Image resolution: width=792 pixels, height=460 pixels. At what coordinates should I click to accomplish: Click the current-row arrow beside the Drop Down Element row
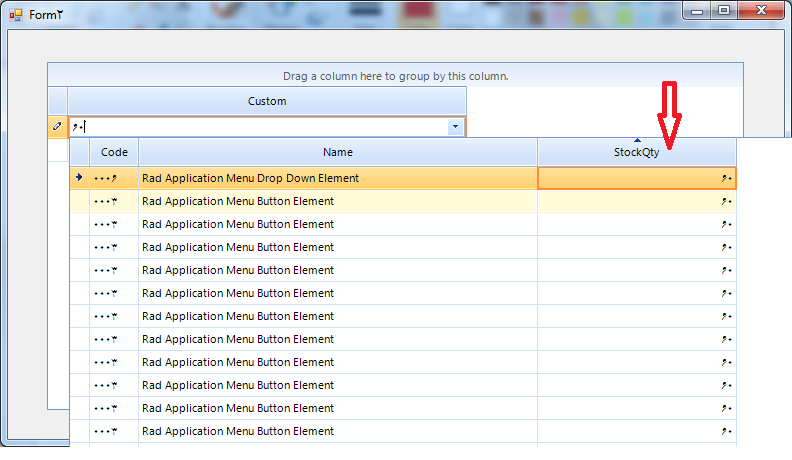click(79, 178)
